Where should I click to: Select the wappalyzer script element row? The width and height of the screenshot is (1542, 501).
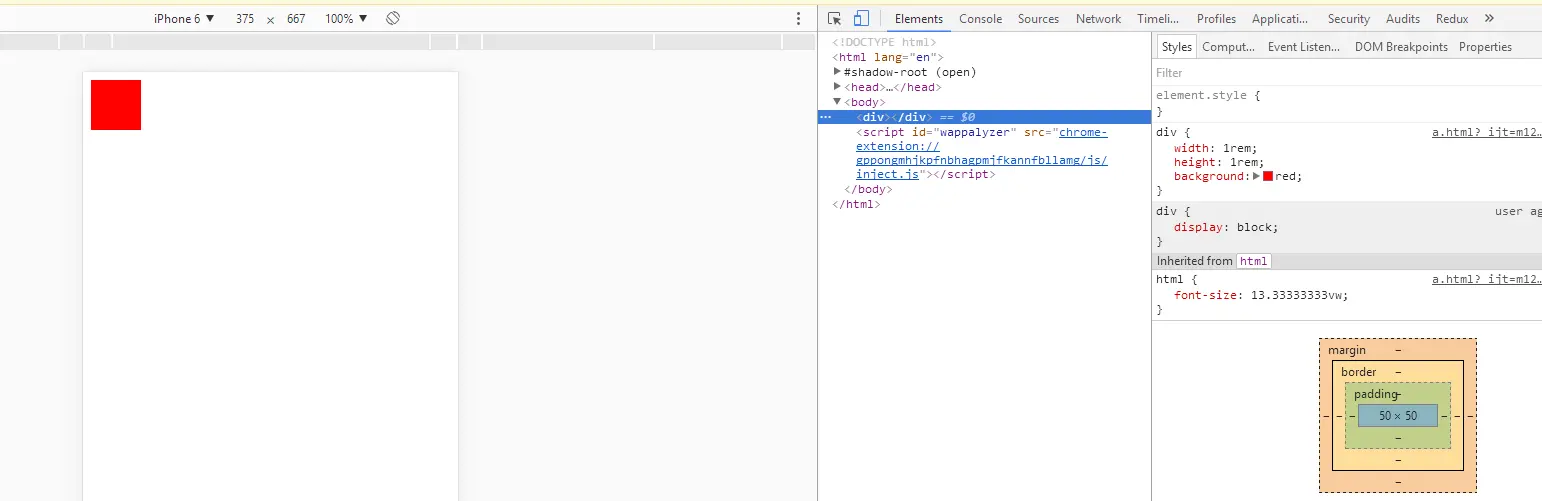point(982,153)
